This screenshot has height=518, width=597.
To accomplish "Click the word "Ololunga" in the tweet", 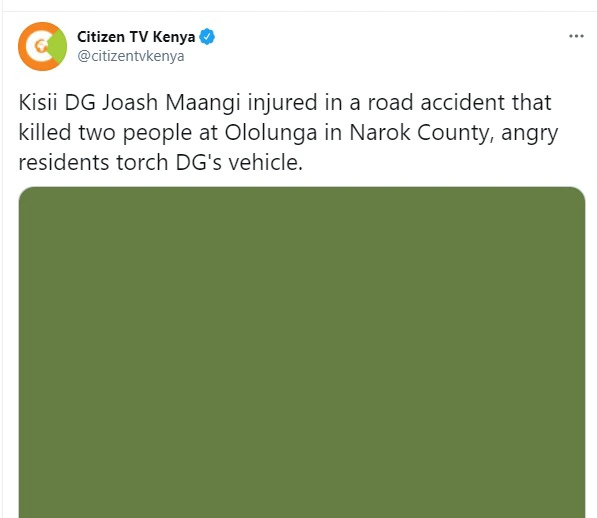I will coord(271,133).
